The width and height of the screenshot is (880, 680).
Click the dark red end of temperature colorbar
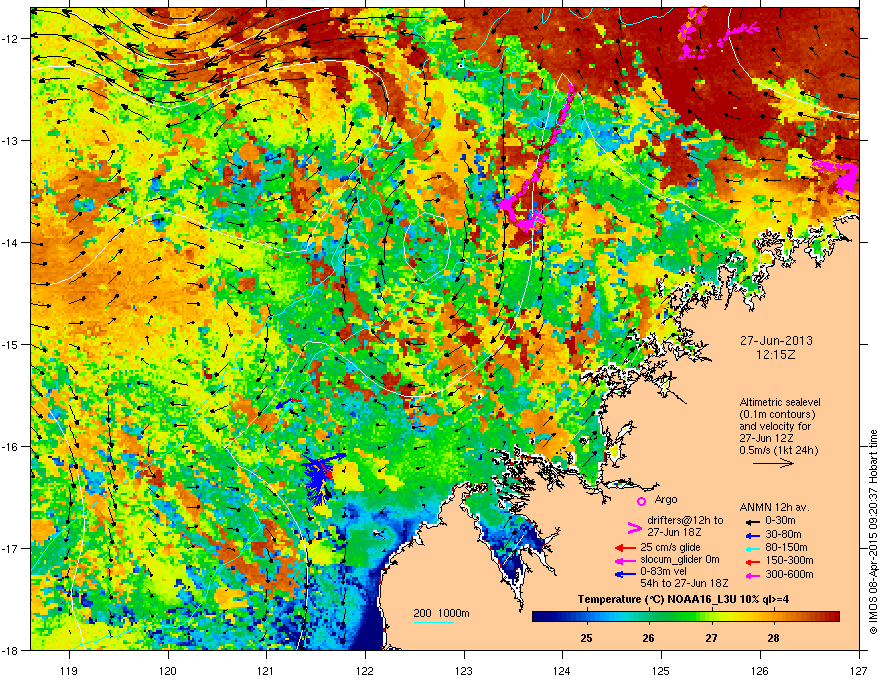pos(832,617)
